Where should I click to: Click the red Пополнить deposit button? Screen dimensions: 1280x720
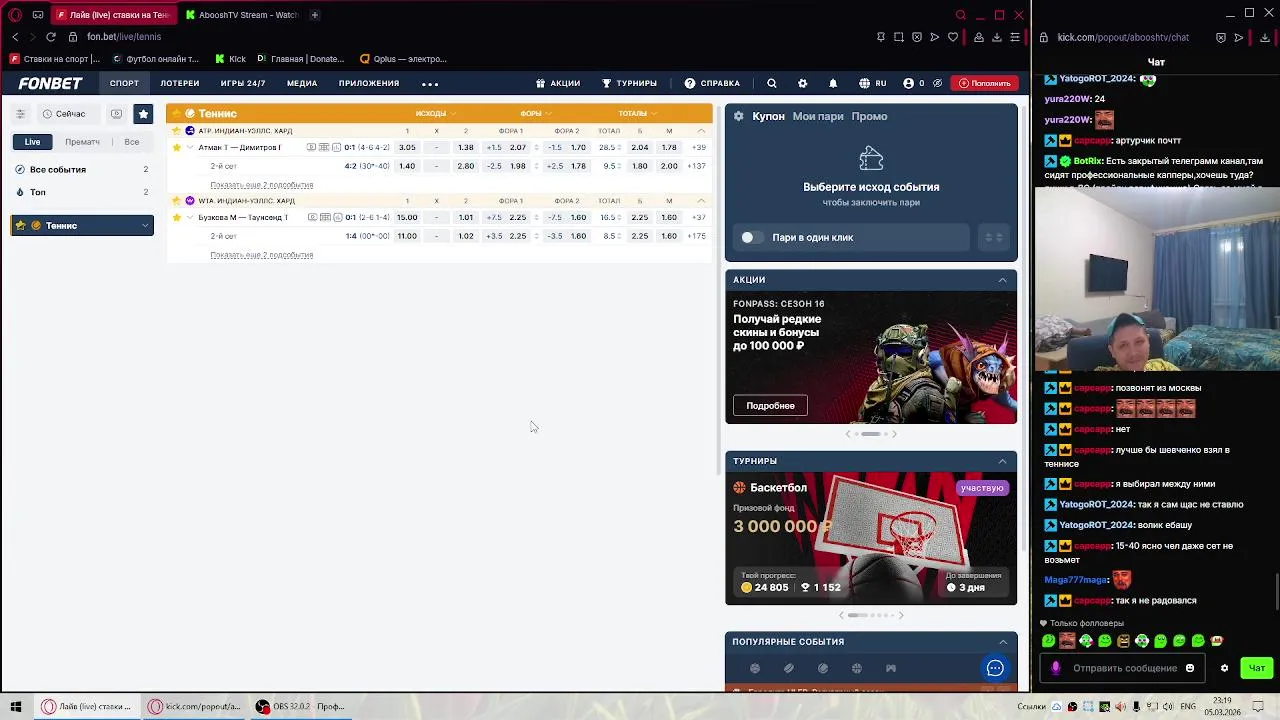984,83
